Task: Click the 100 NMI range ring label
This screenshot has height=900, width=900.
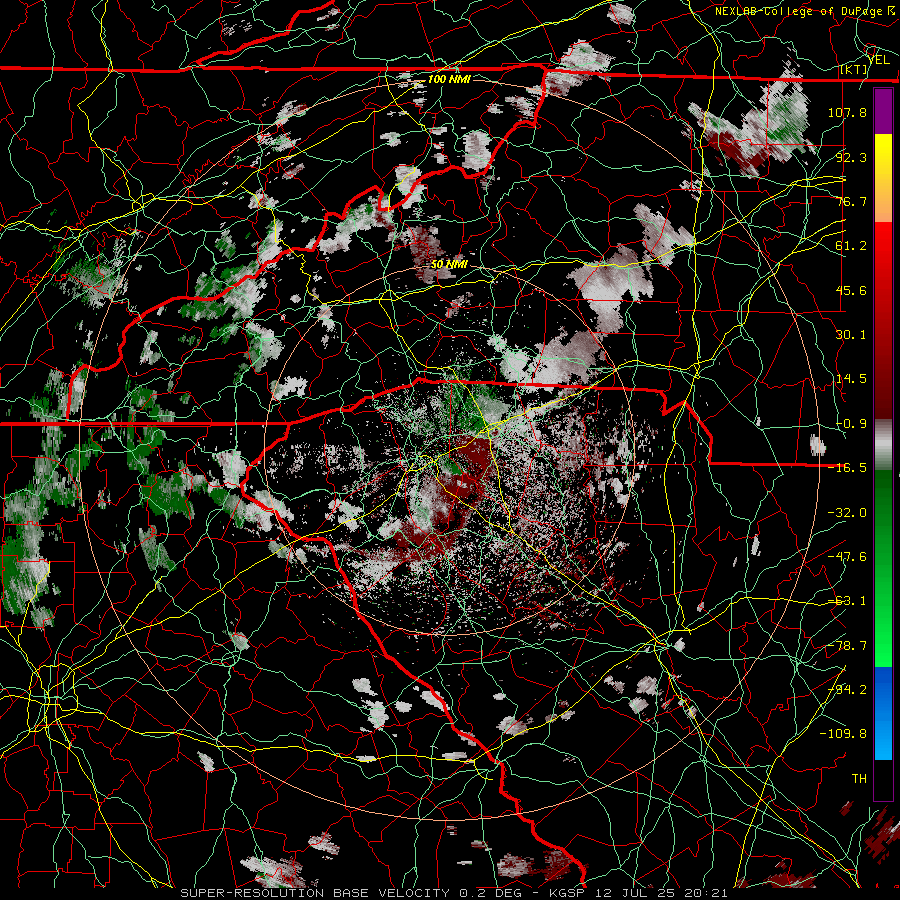Action: coord(449,79)
